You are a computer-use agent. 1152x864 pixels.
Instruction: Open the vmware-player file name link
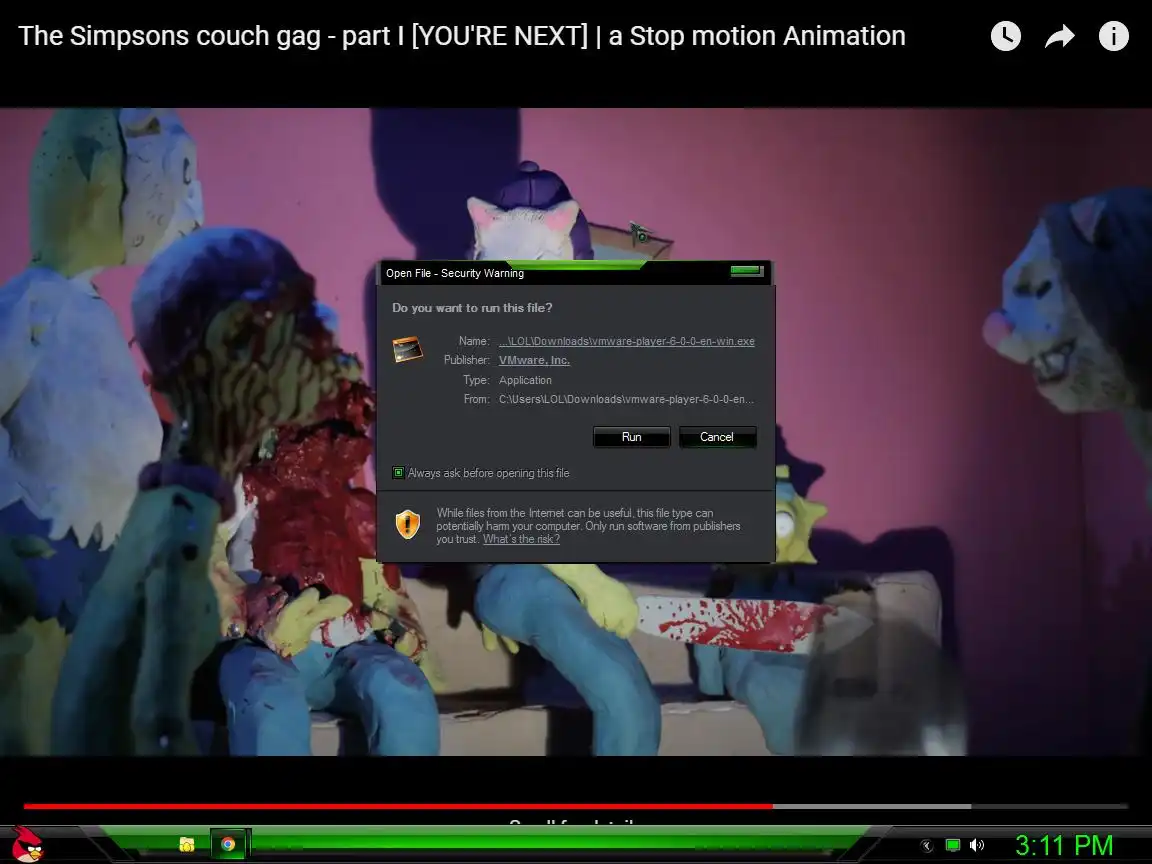(x=627, y=341)
